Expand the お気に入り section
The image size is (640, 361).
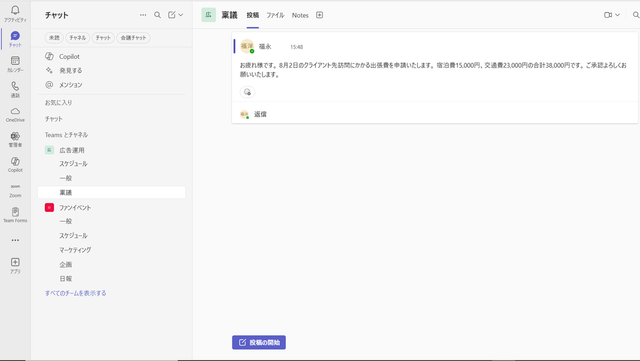(x=58, y=103)
